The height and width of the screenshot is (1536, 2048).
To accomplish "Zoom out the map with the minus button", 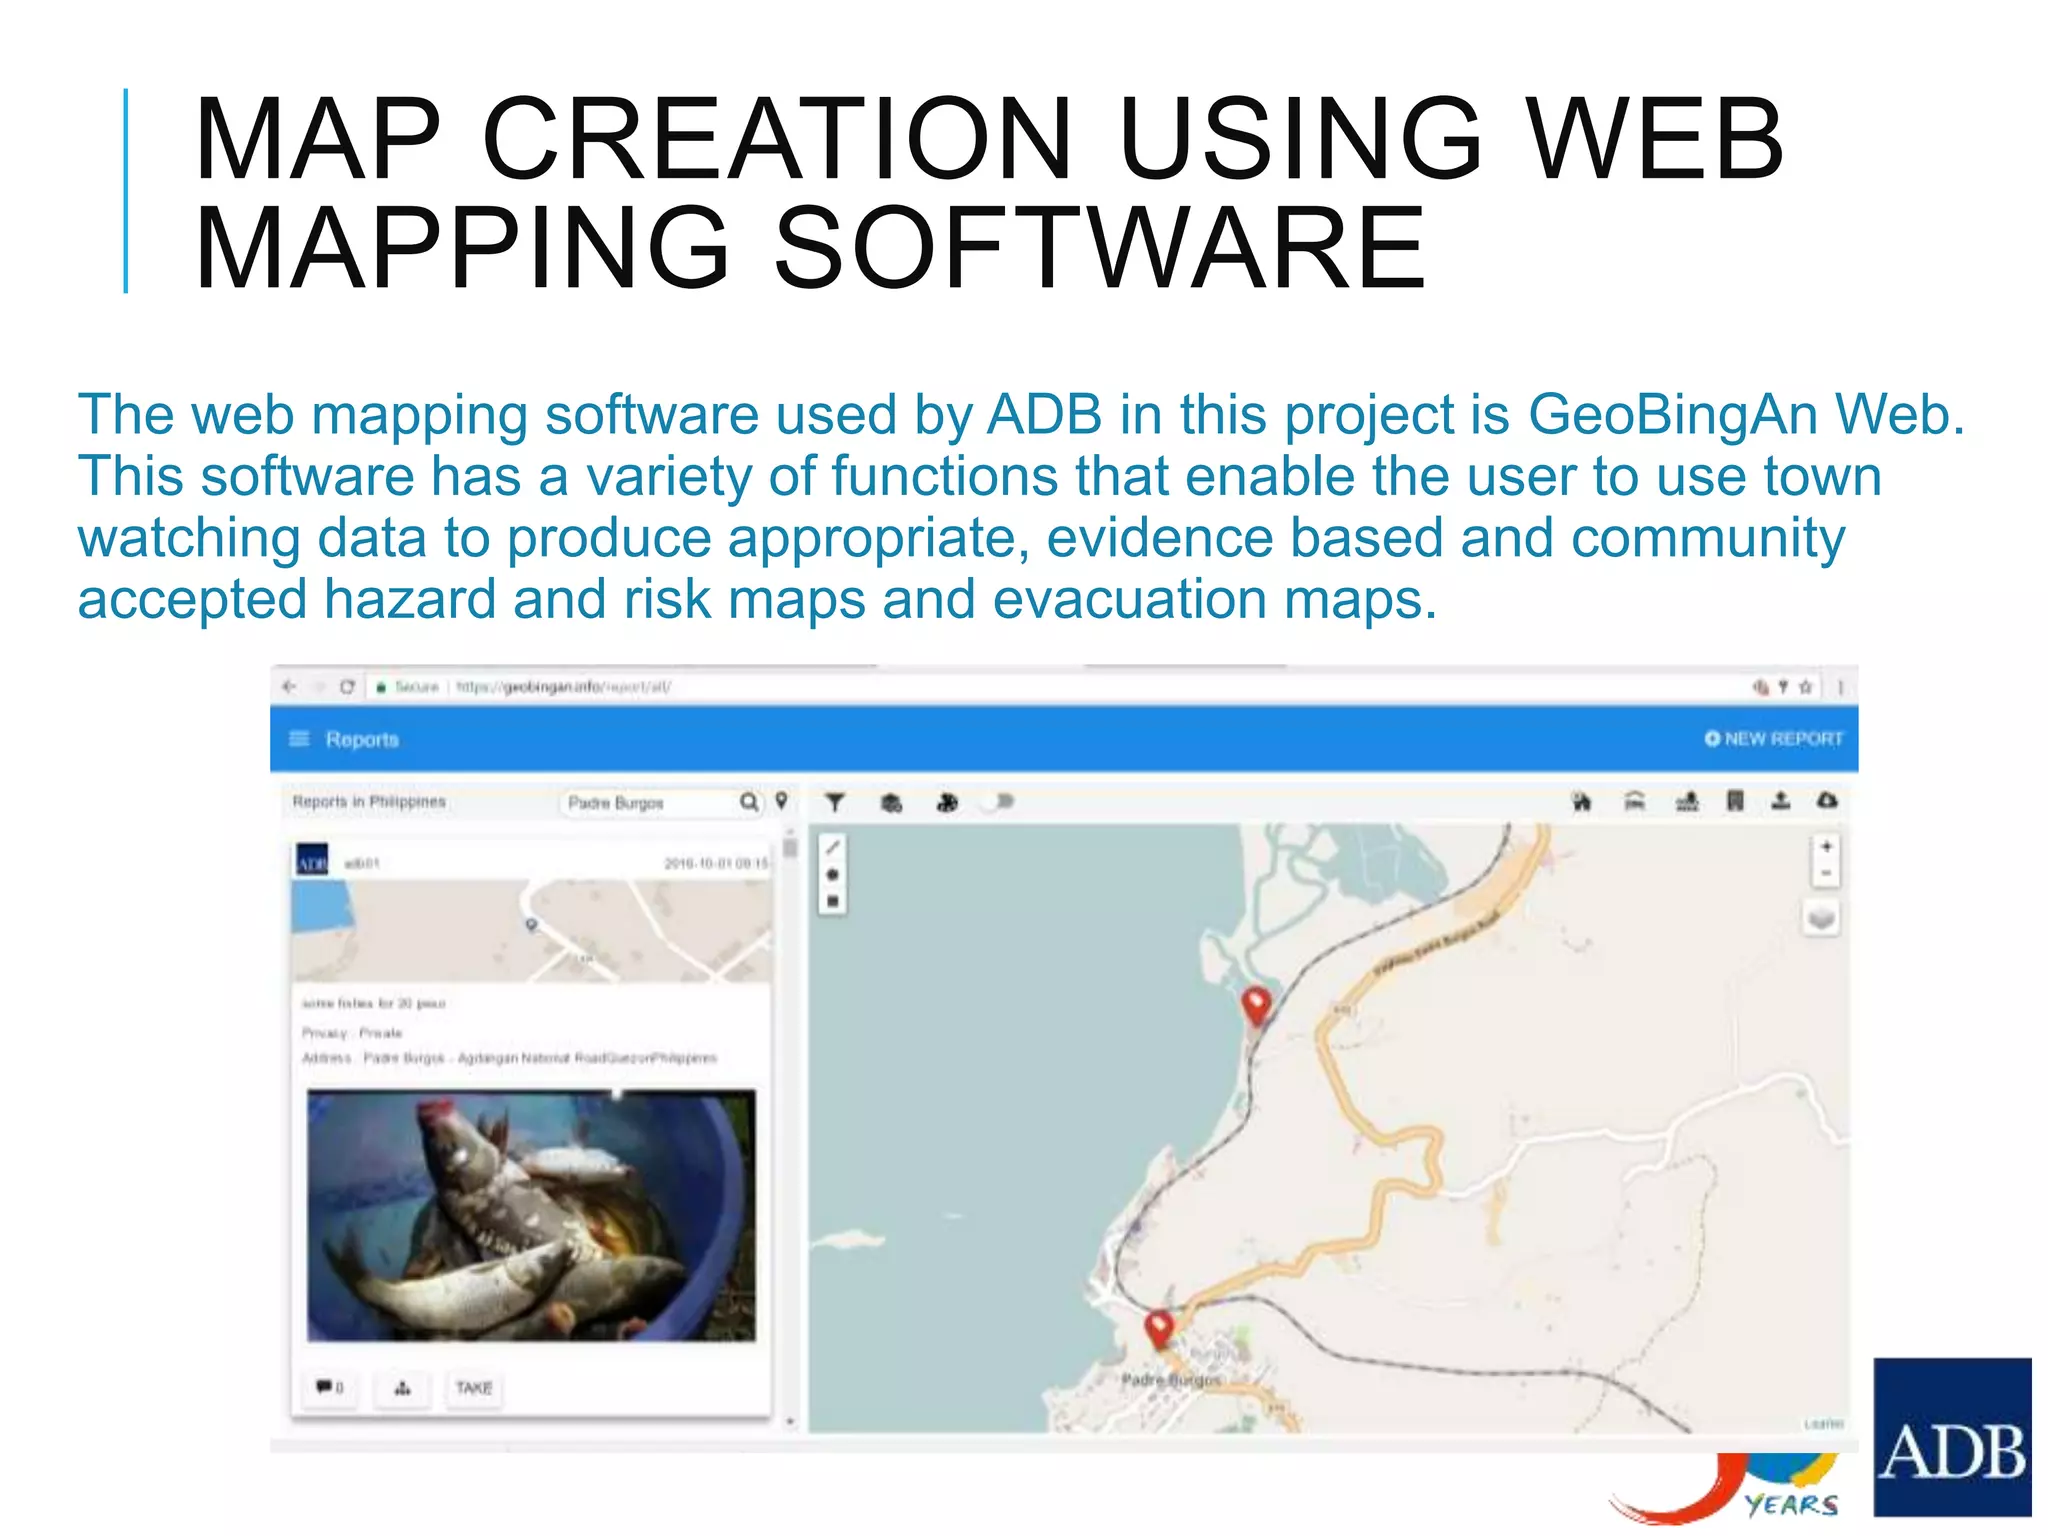I will click(x=1826, y=874).
